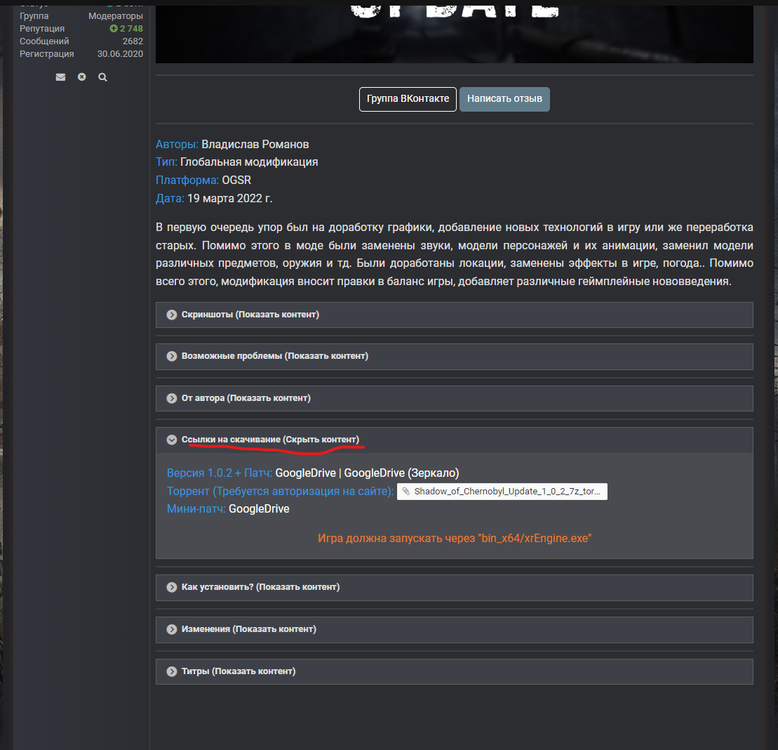Click the magnifier search icon under user info
The image size is (778, 750).
coord(103,77)
